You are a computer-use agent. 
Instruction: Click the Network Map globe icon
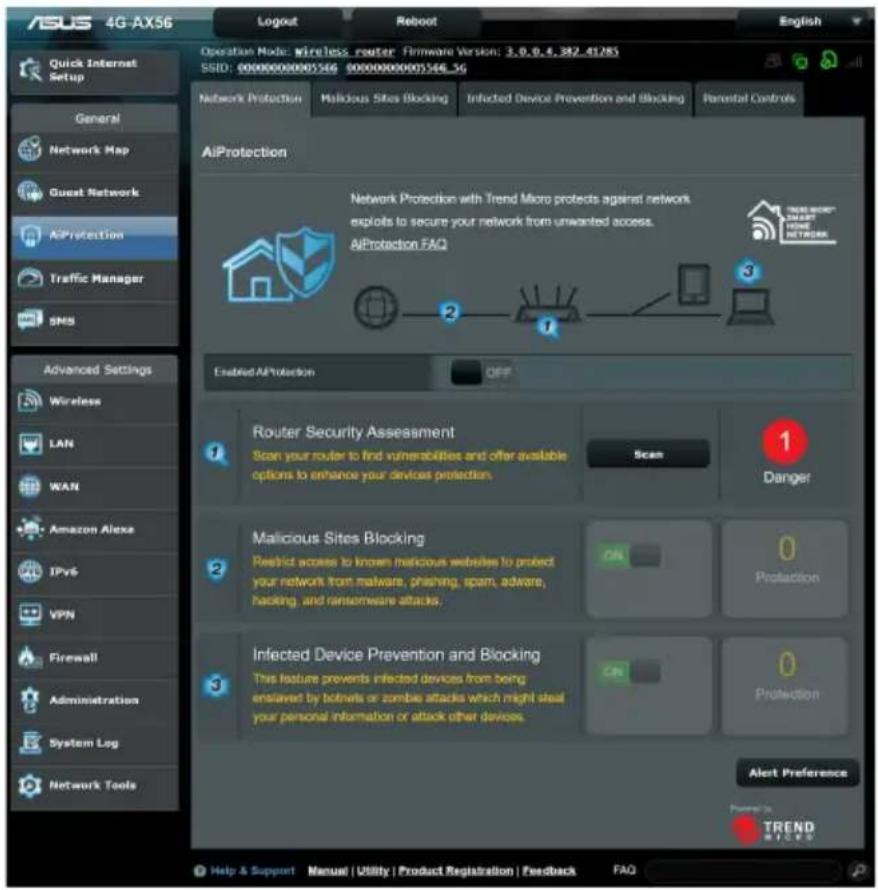[30, 150]
